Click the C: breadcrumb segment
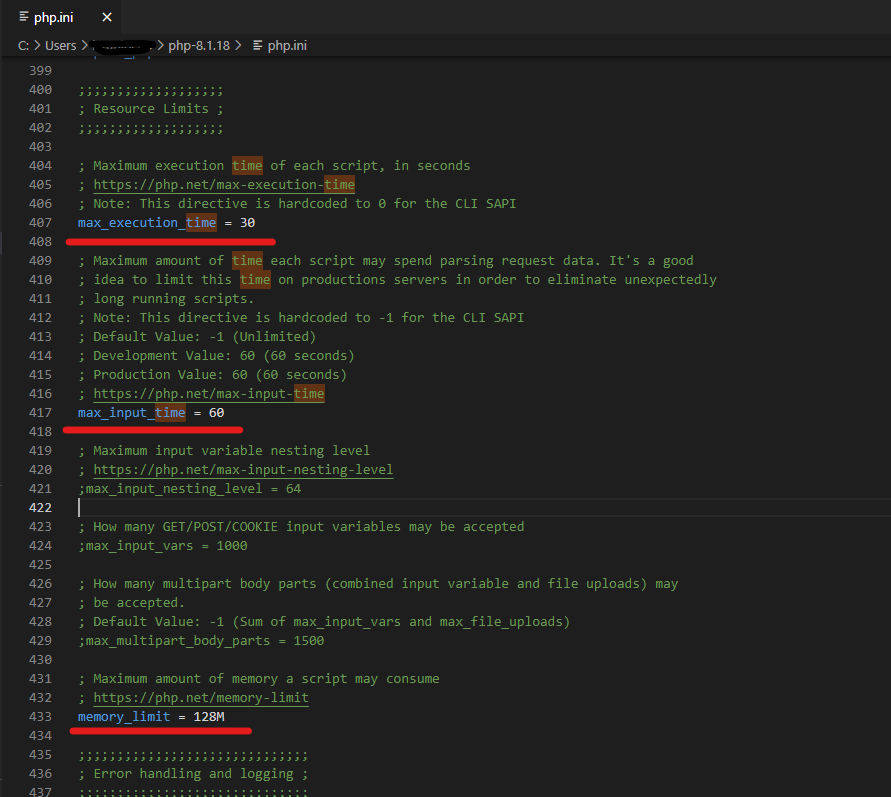Image resolution: width=891 pixels, height=797 pixels. tap(23, 45)
